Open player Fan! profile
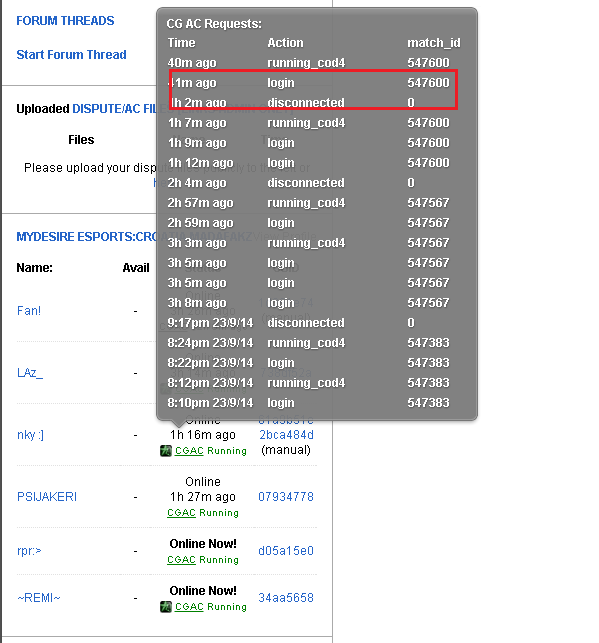The height and width of the screenshot is (643, 599). (x=29, y=311)
